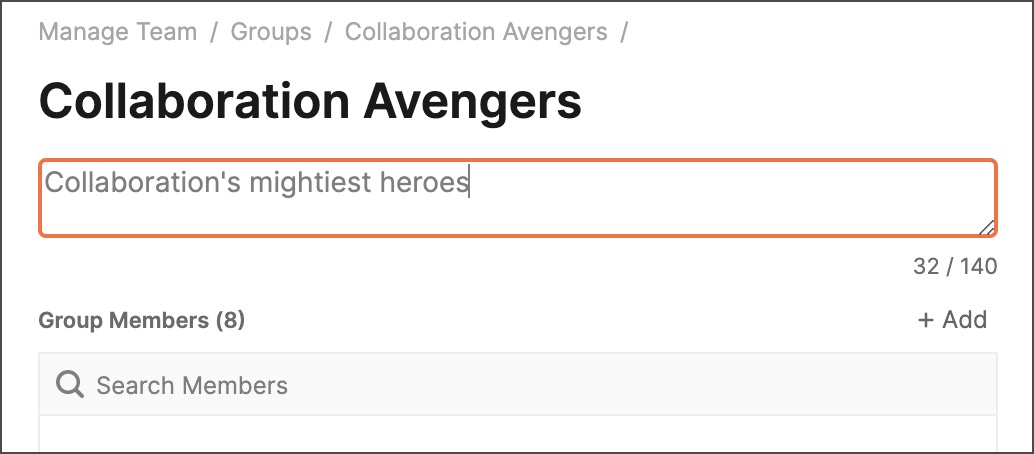Click the slash separator after Groups
Viewport: 1034px width, 454px height.
[x=328, y=32]
